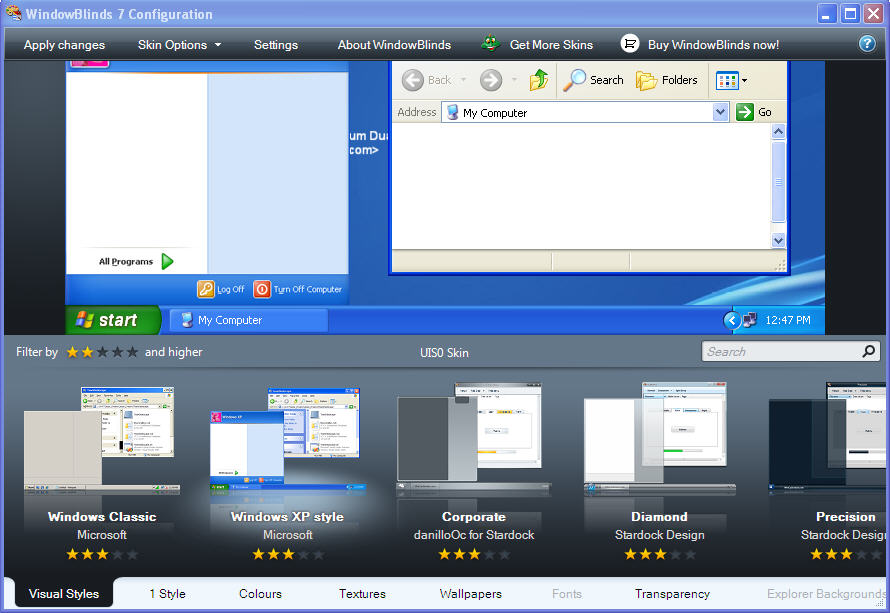
Task: Click the Settings menu item
Action: [275, 43]
